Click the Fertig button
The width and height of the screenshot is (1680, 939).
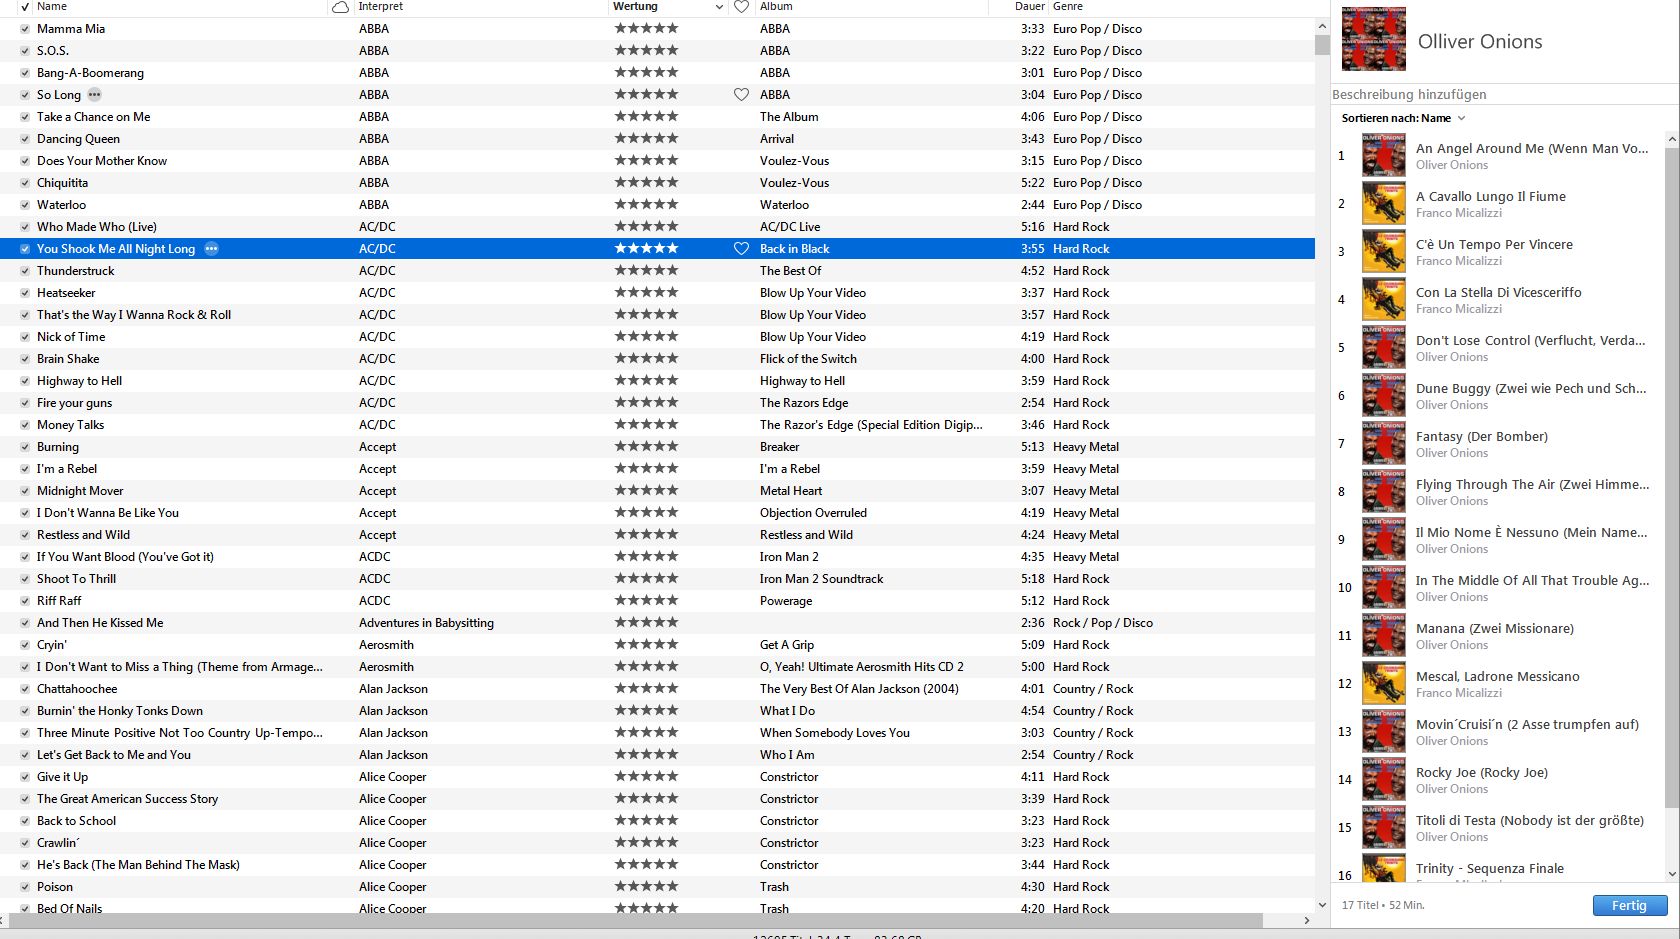pyautogui.click(x=1629, y=905)
